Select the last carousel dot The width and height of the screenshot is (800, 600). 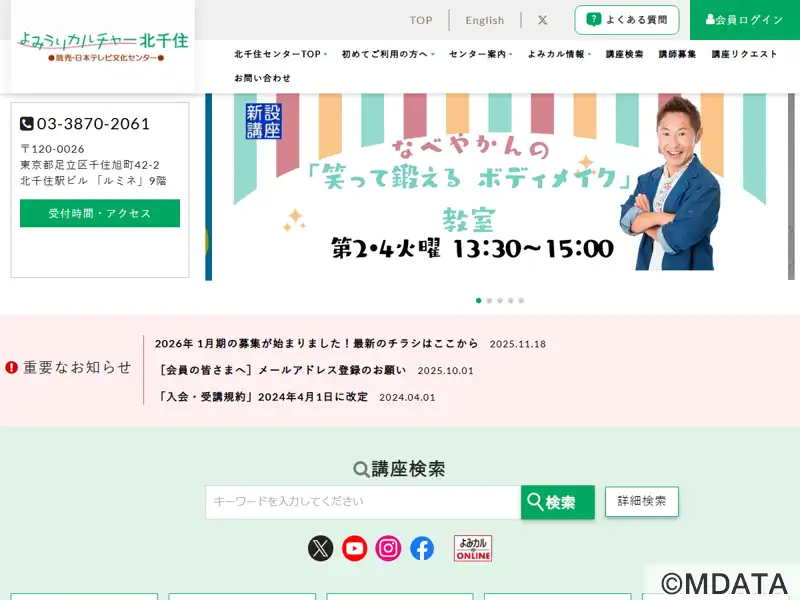point(521,301)
